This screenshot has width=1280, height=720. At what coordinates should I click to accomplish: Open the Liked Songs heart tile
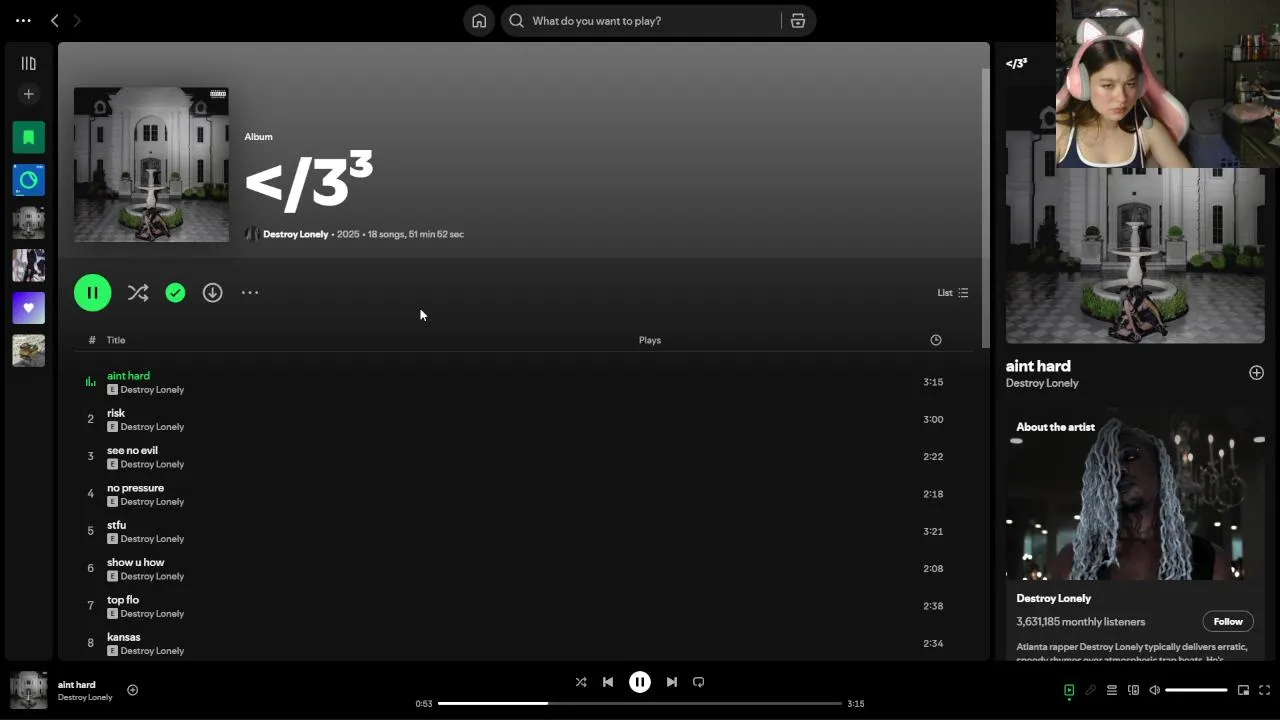(x=28, y=308)
